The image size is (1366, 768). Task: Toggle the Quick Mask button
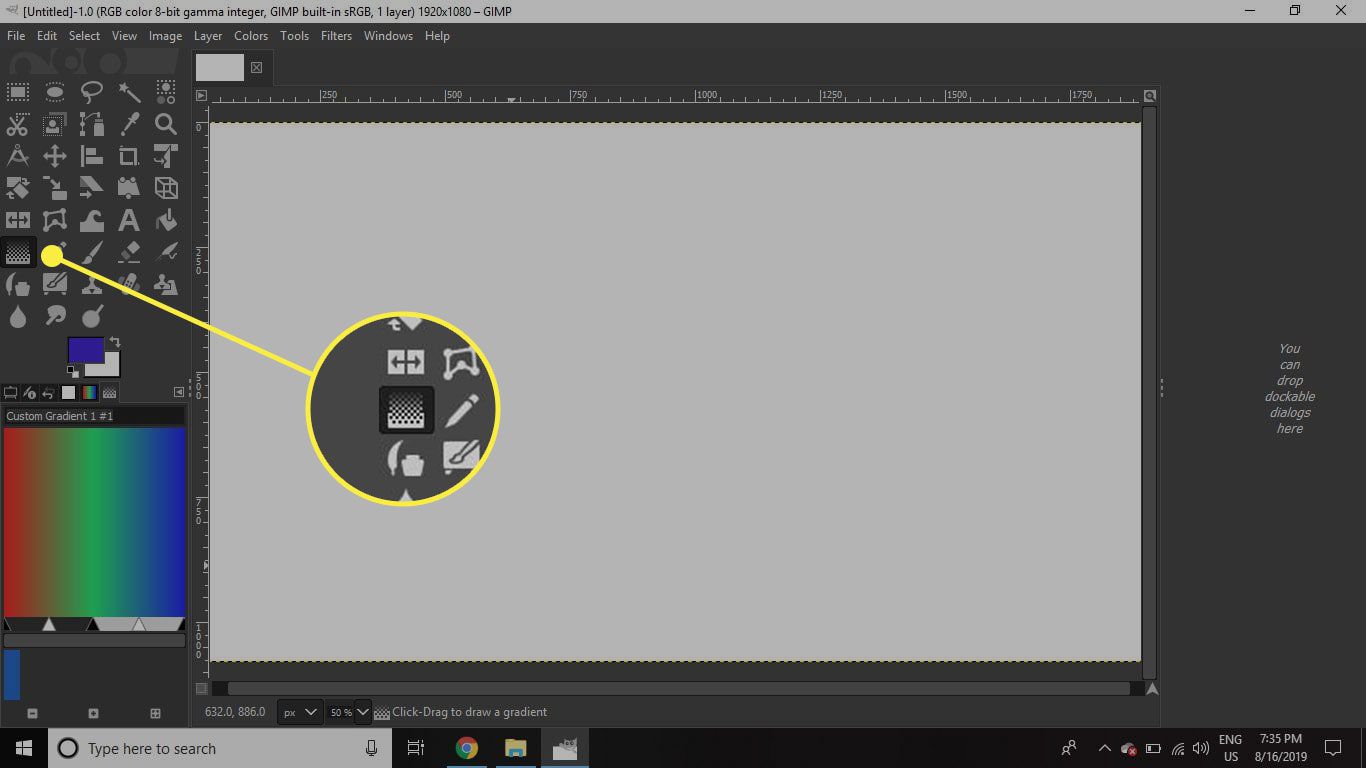[x=201, y=688]
